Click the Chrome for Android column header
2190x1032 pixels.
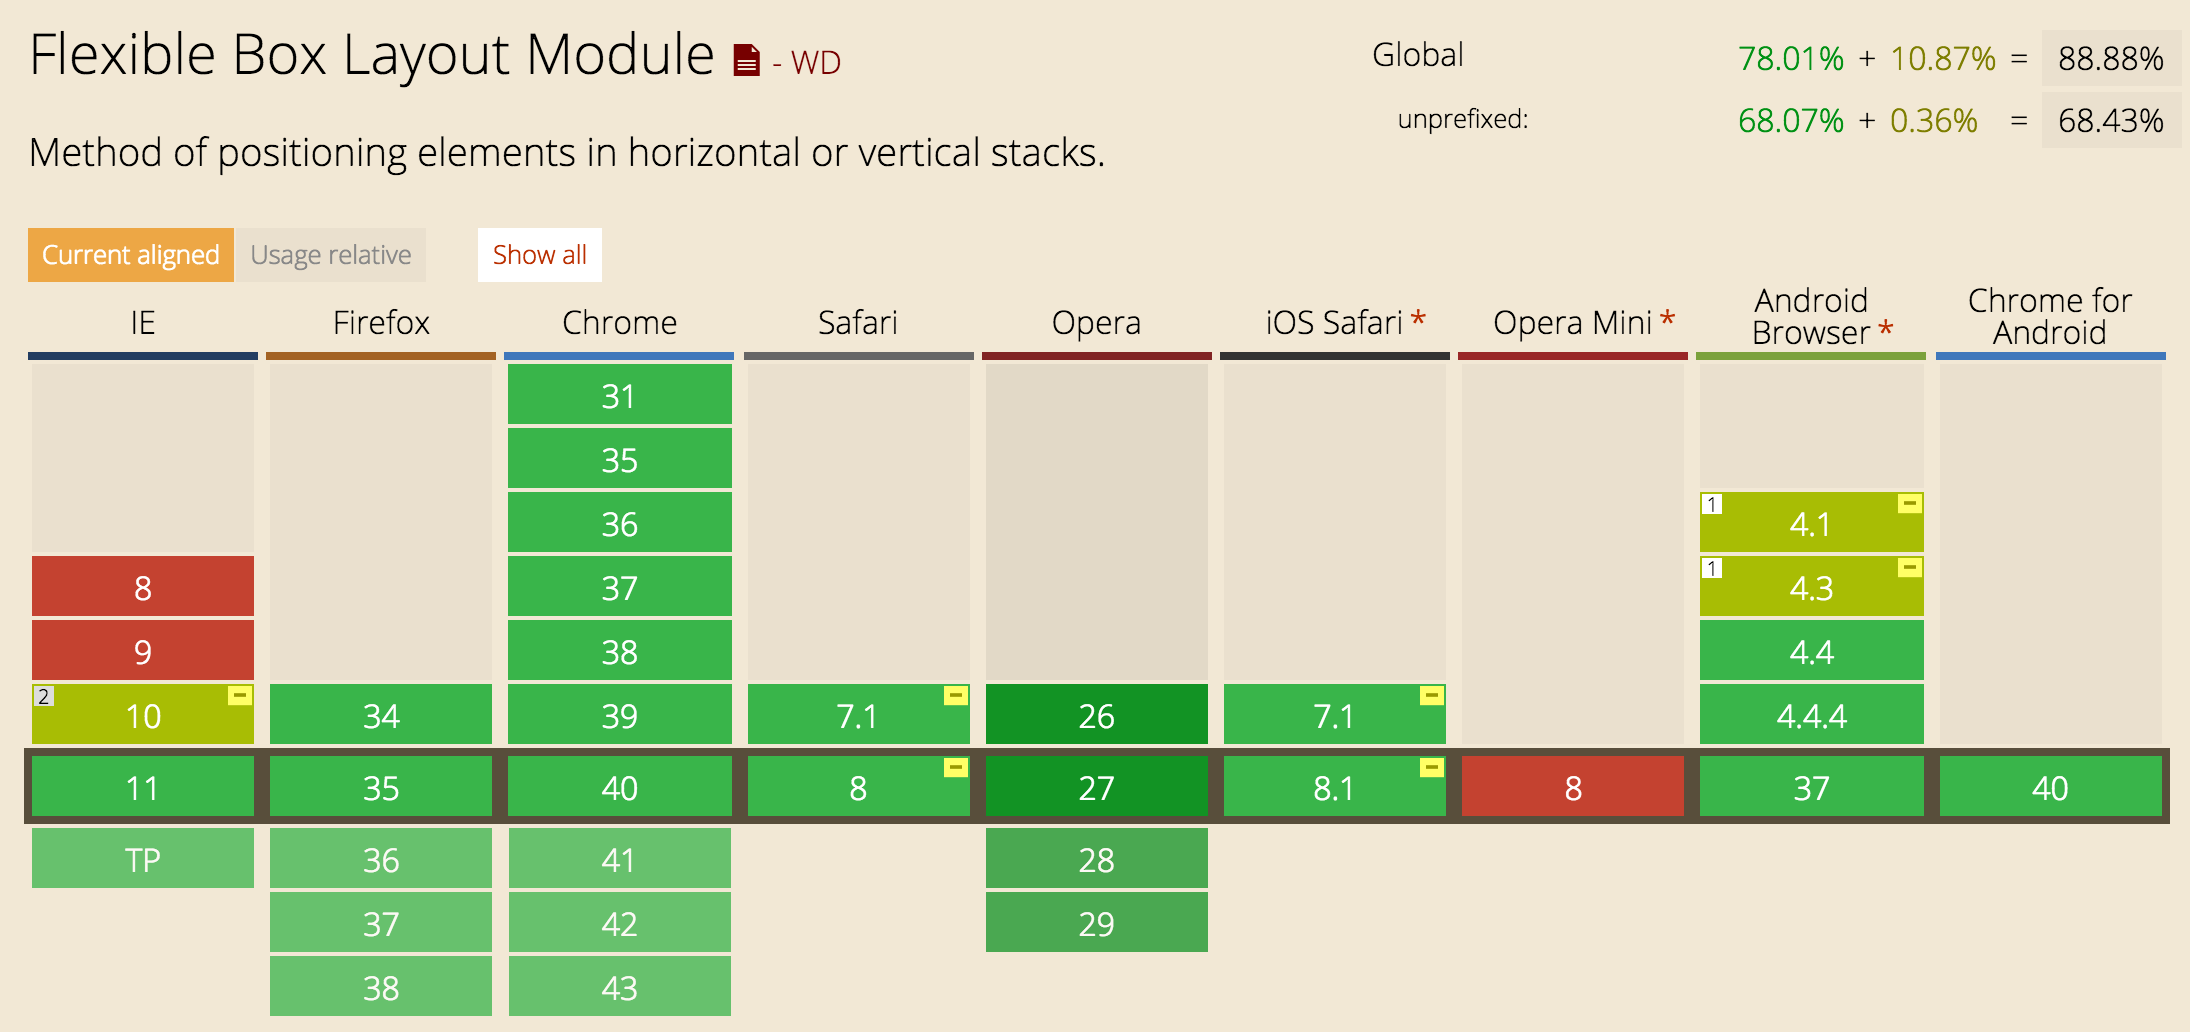pos(2050,316)
